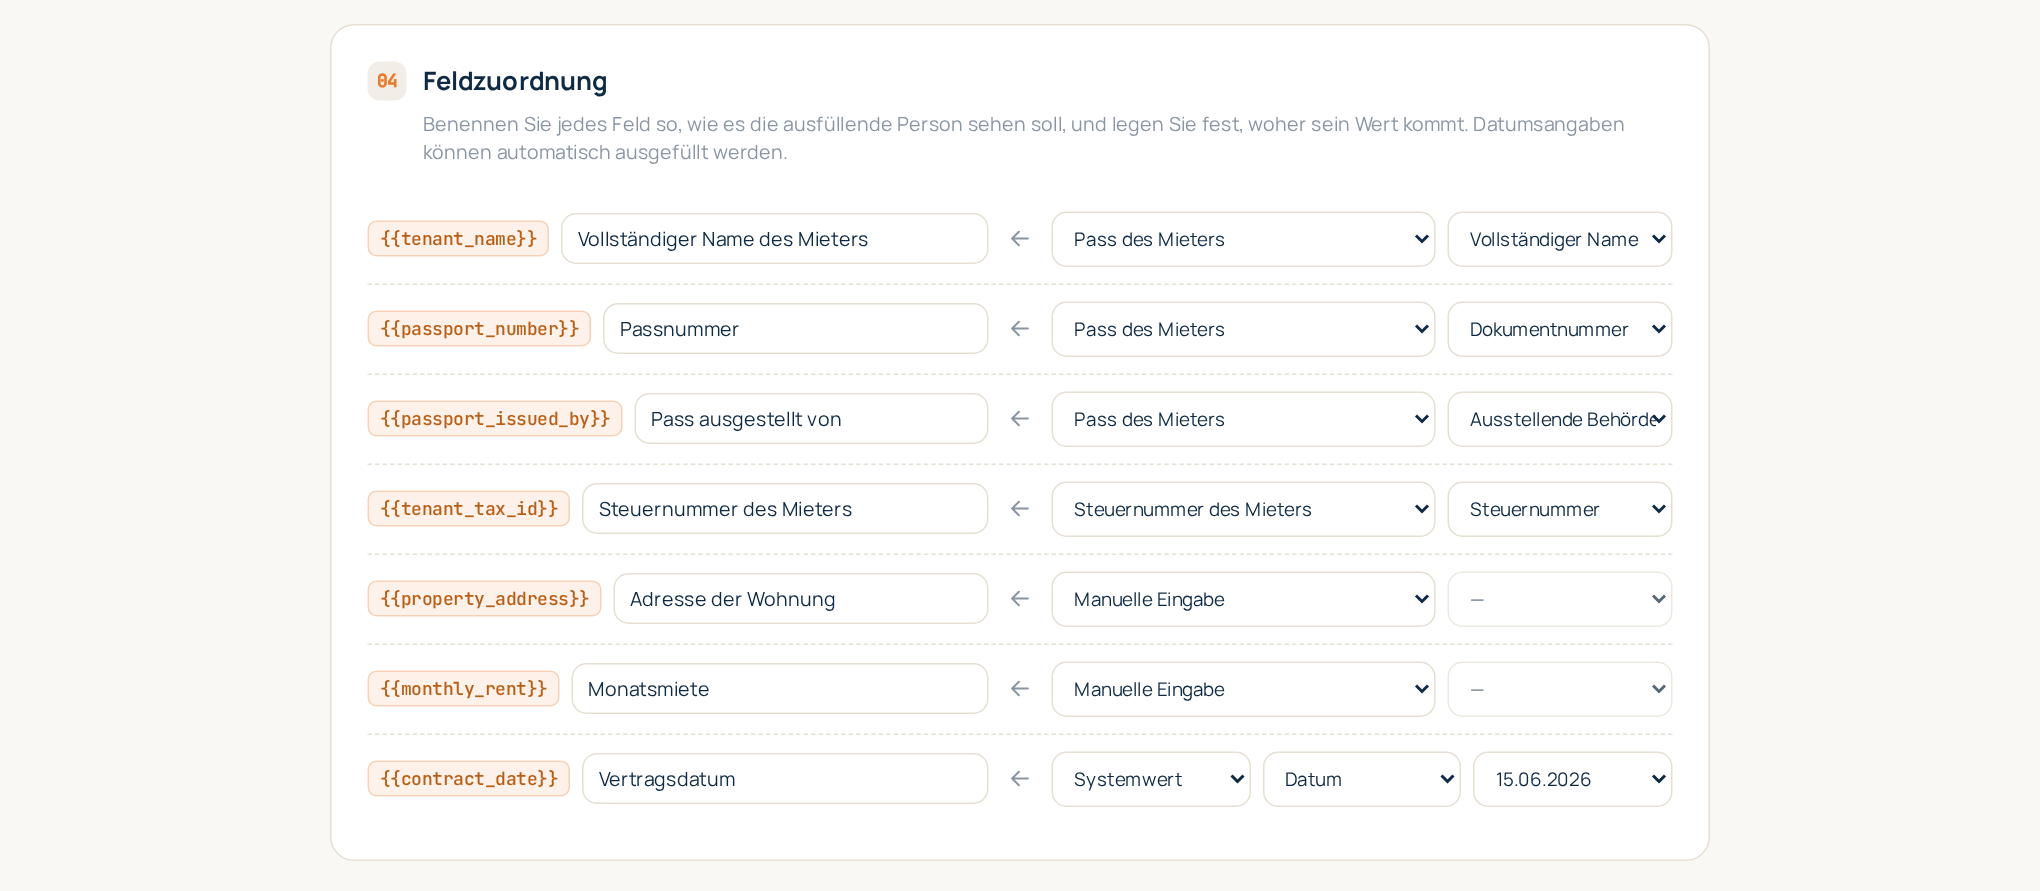2040x891 pixels.
Task: Click the arrow icon in the contract_date row
Action: pyautogui.click(x=1020, y=779)
